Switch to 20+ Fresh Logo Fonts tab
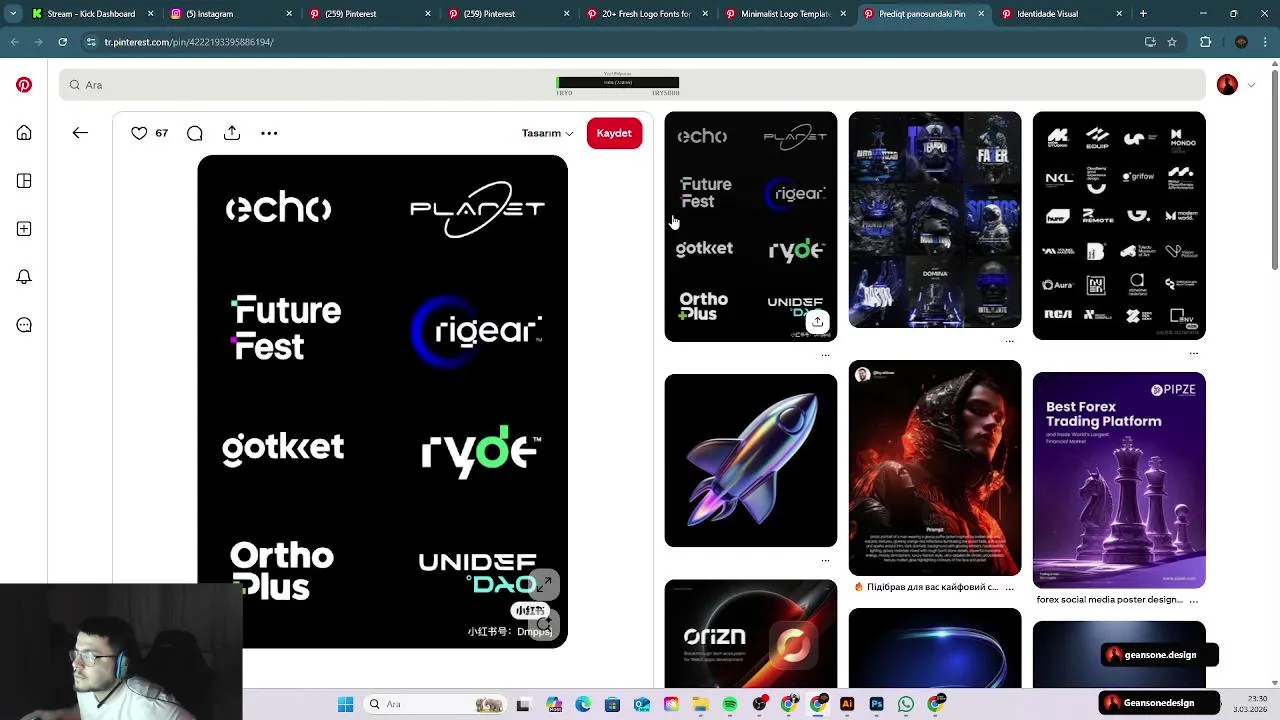This screenshot has height=720, width=1280. [x=644, y=14]
